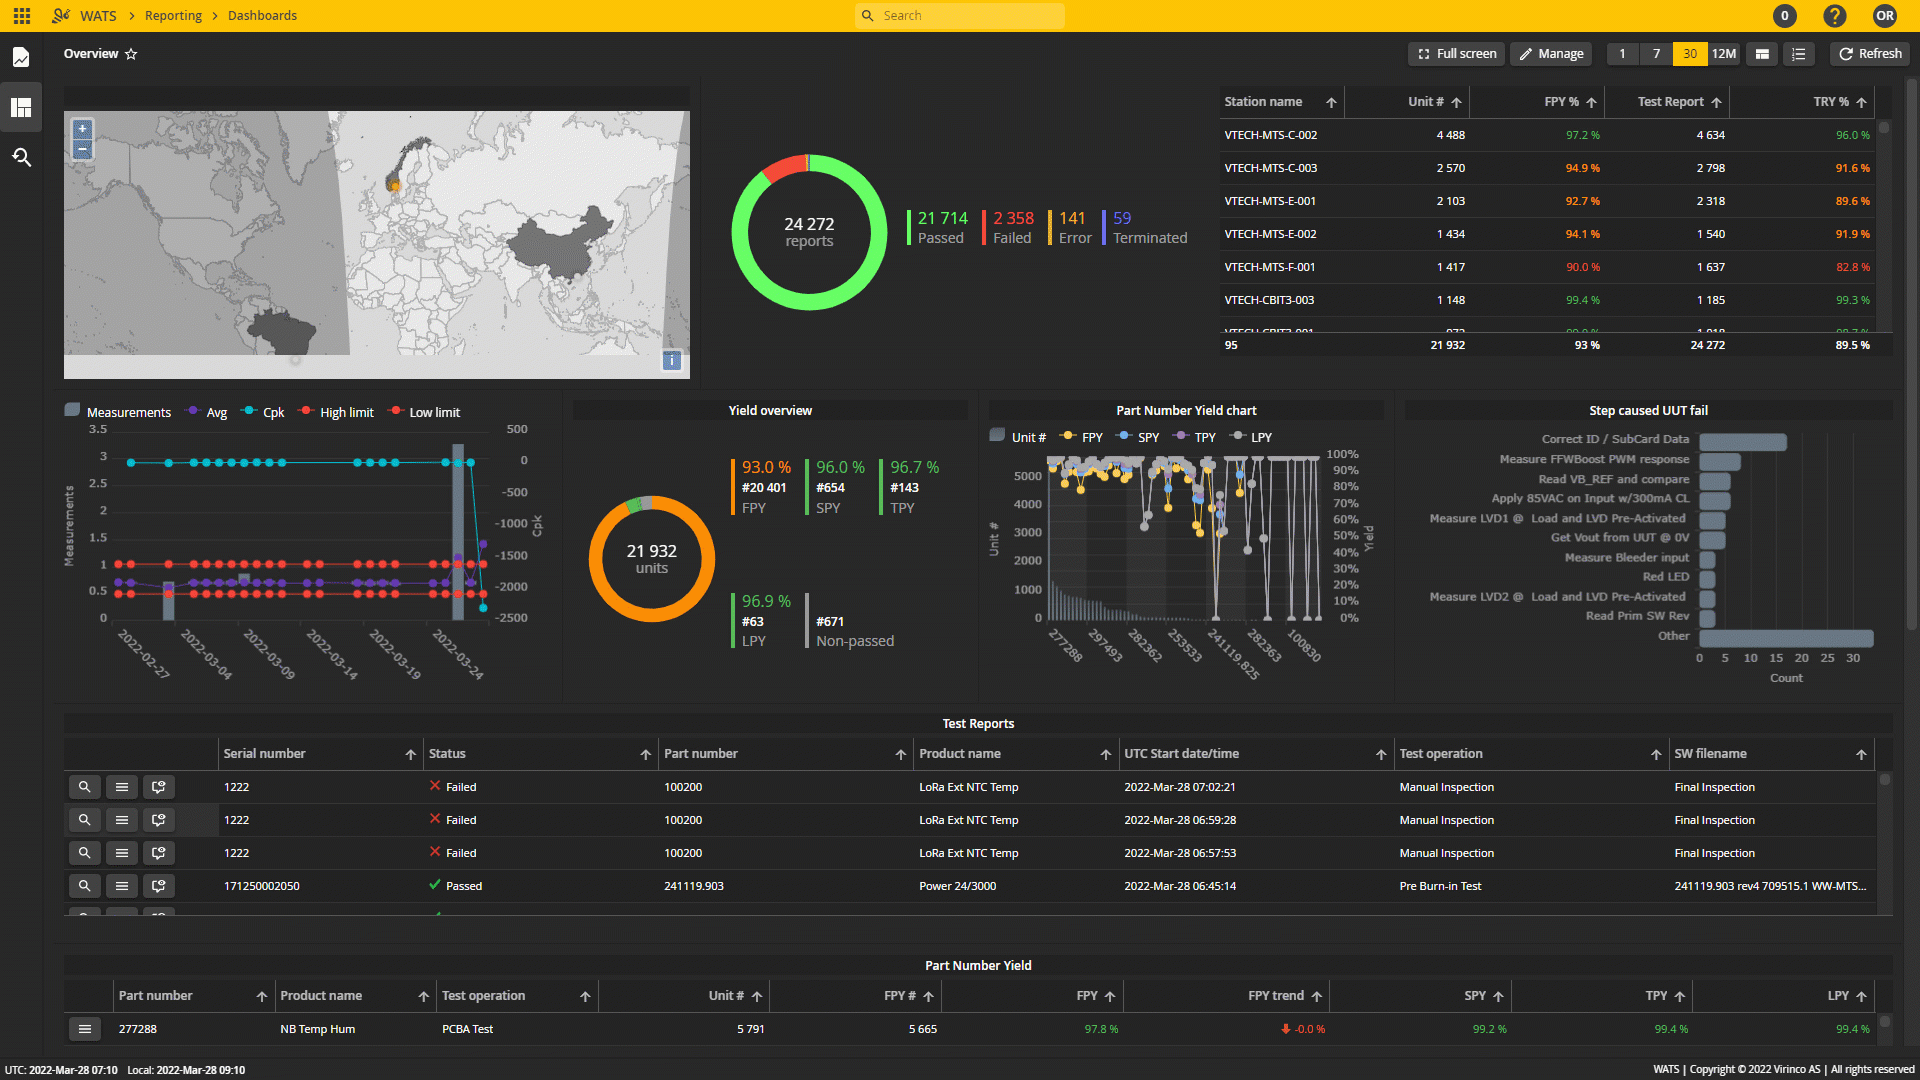Star the Overview dashboard as favorite
This screenshot has height=1080, width=1920.
tap(131, 54)
